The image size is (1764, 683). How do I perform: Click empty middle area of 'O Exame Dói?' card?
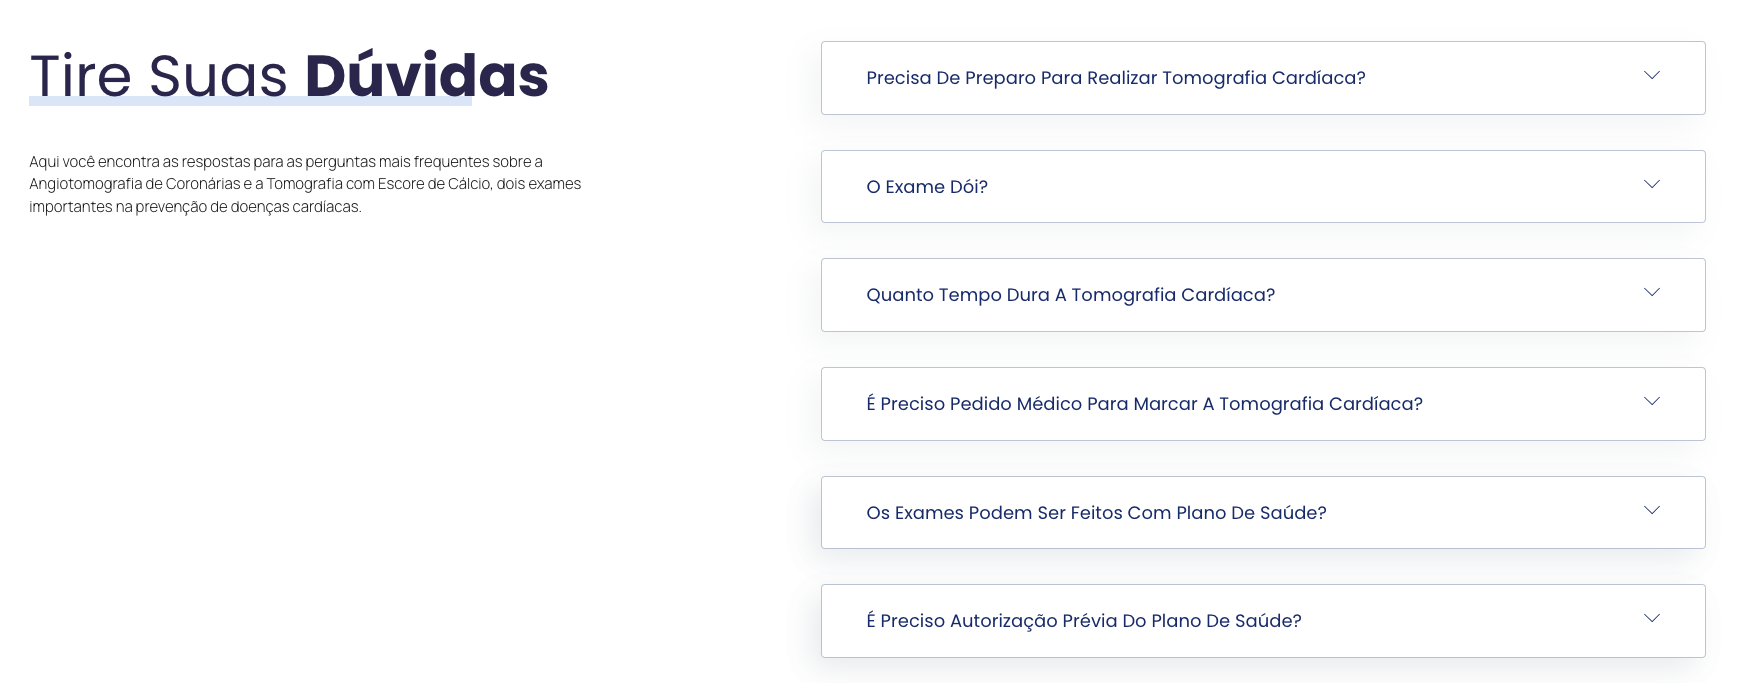tap(1300, 187)
